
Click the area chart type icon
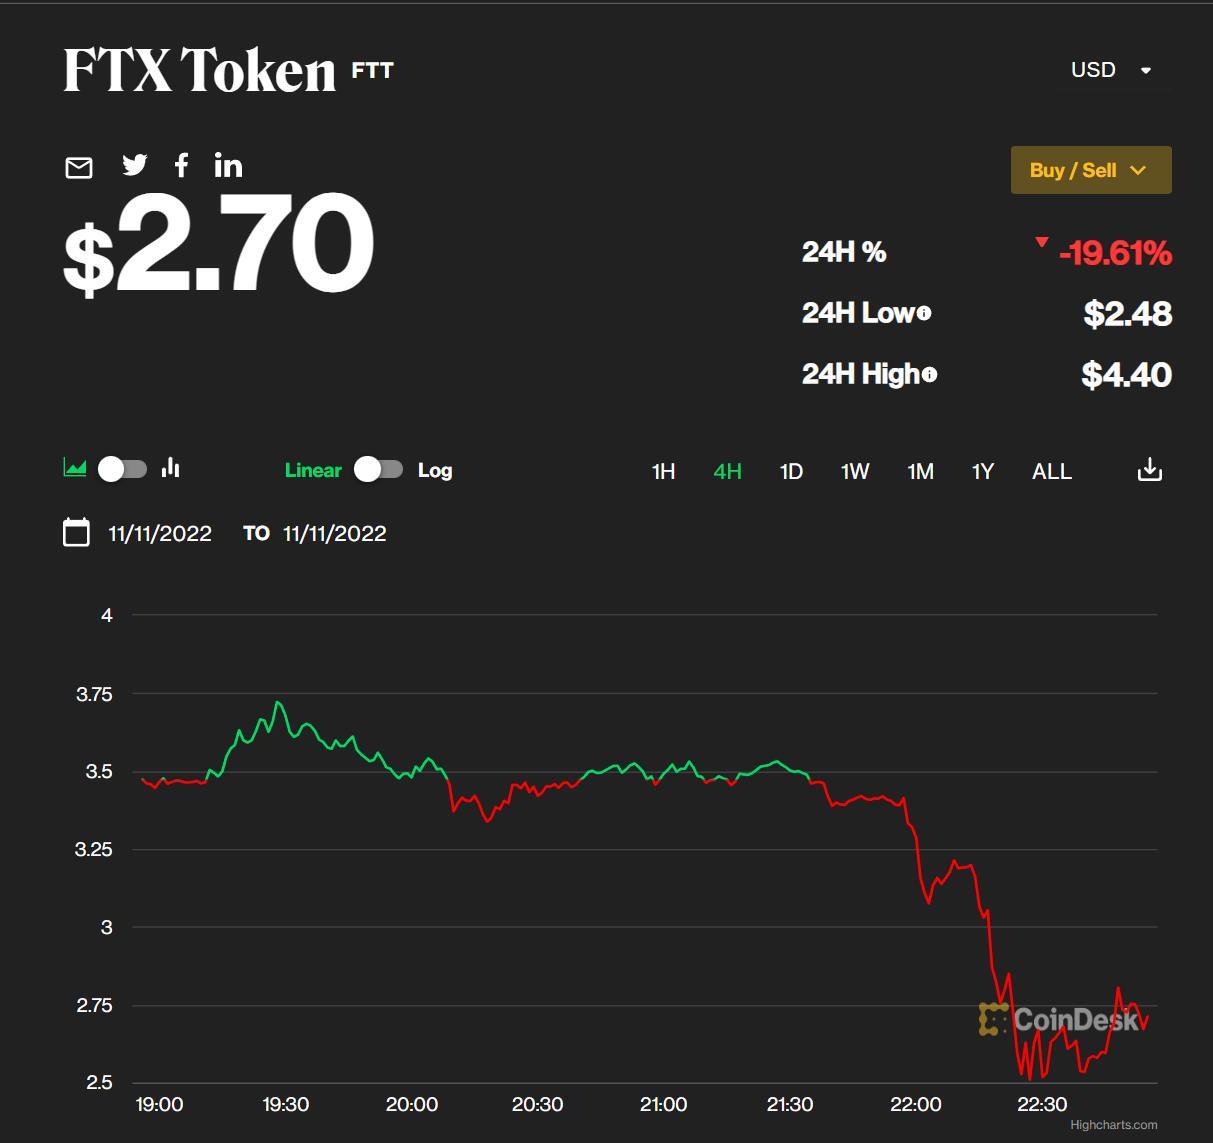click(x=75, y=468)
